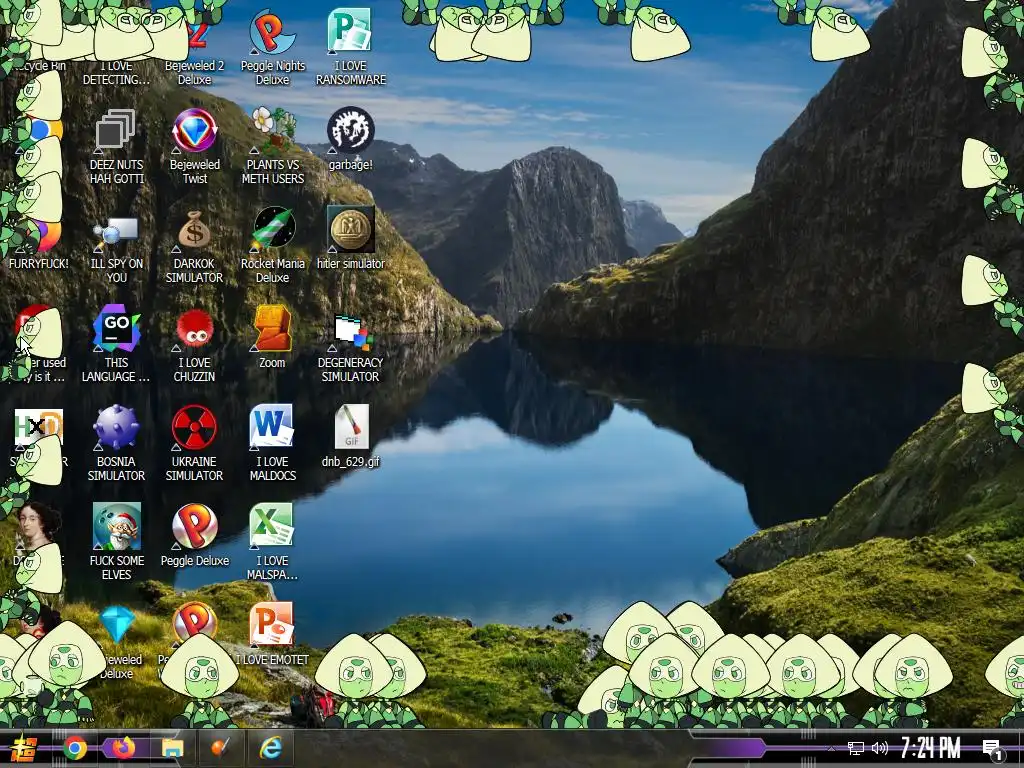
Task: Open the HxD hex editor desktop icon
Action: pos(39,428)
